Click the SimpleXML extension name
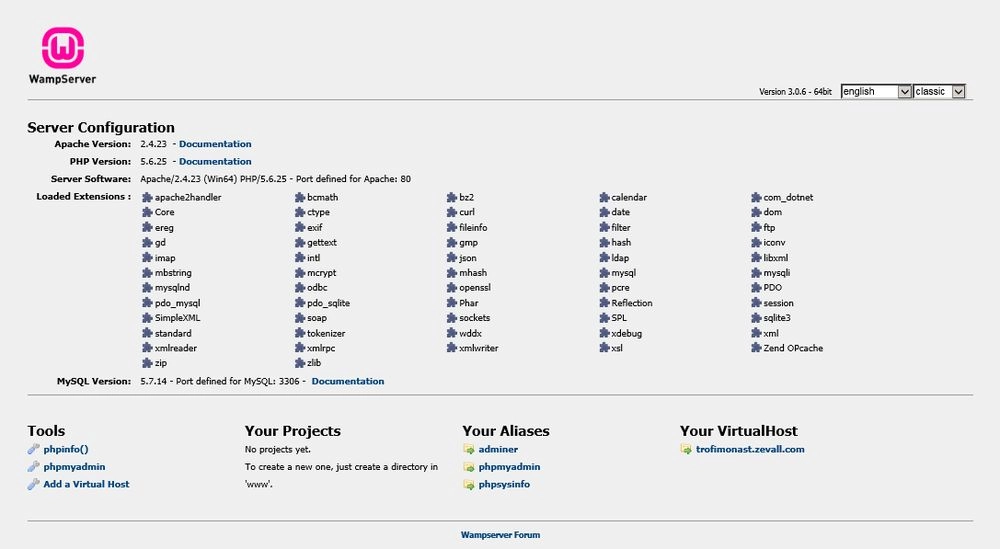 (x=177, y=318)
